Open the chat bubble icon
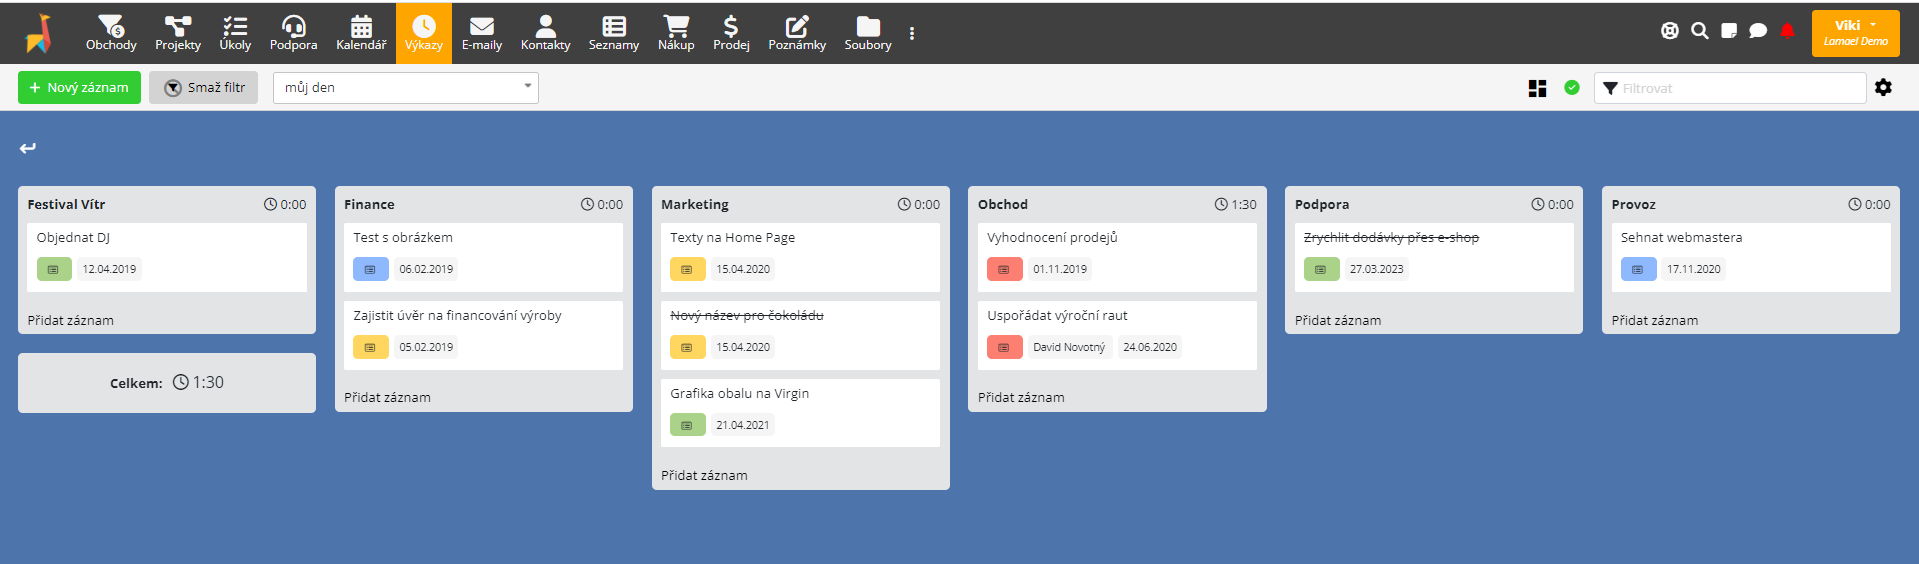This screenshot has height=564, width=1919. point(1758,31)
